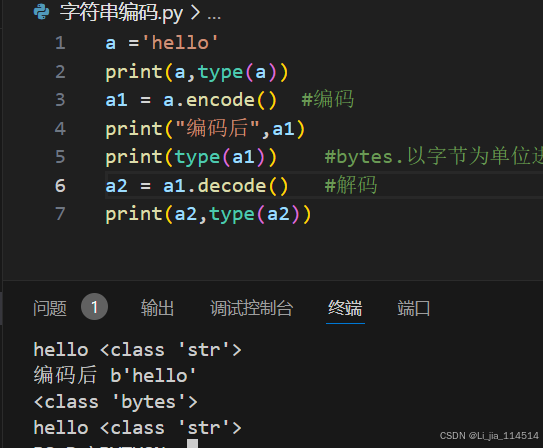
Task: Switch to the 输出 panel tab
Action: pyautogui.click(x=157, y=308)
